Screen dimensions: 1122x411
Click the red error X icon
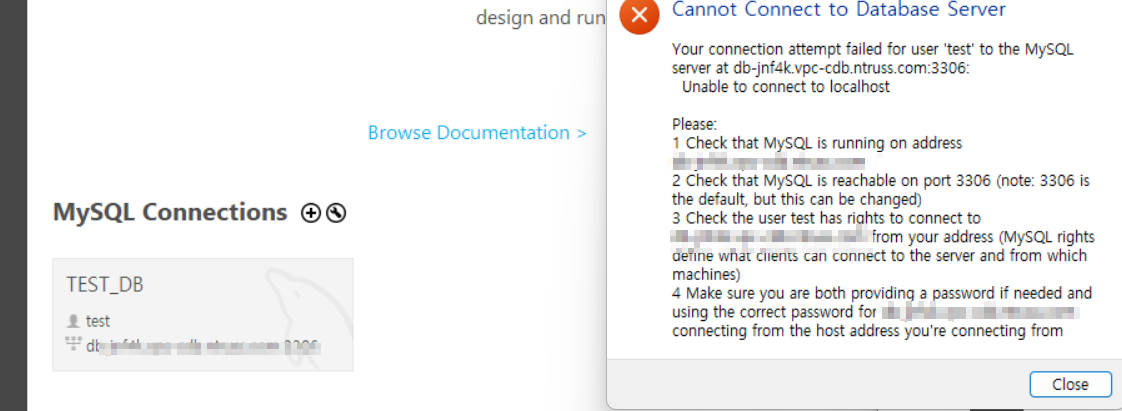[x=639, y=15]
